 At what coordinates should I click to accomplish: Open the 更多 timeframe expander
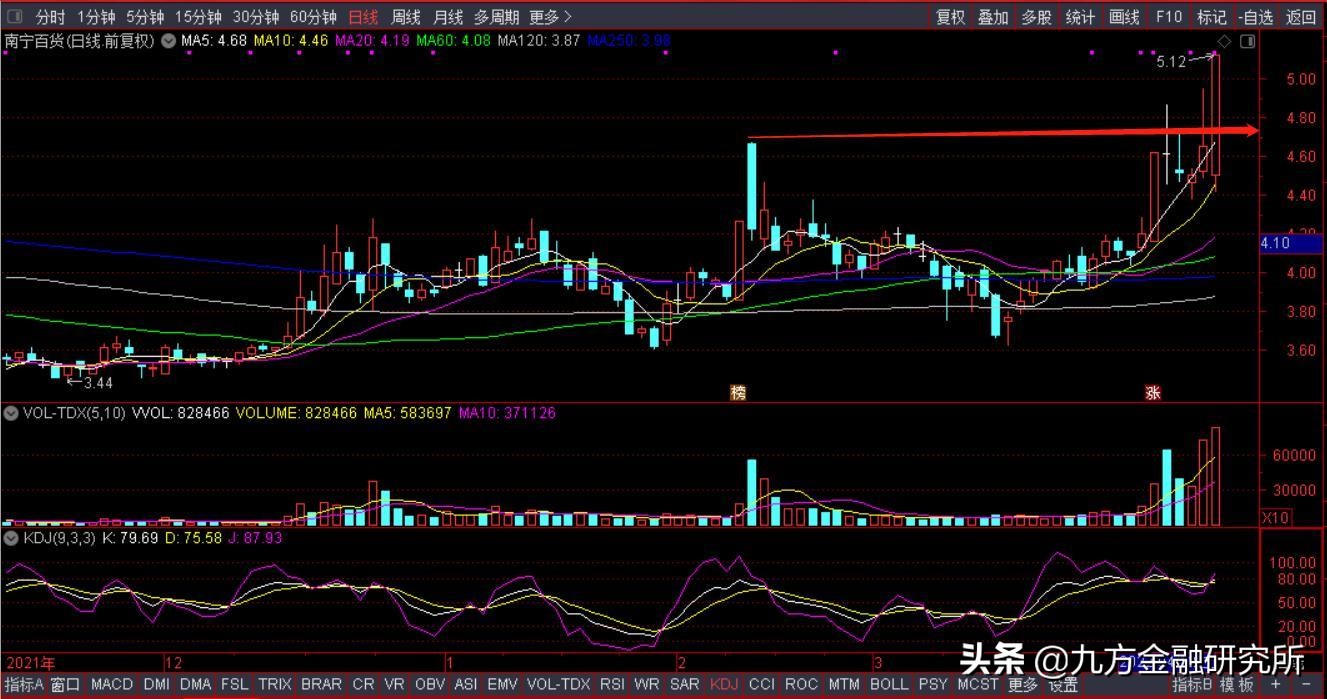point(550,17)
